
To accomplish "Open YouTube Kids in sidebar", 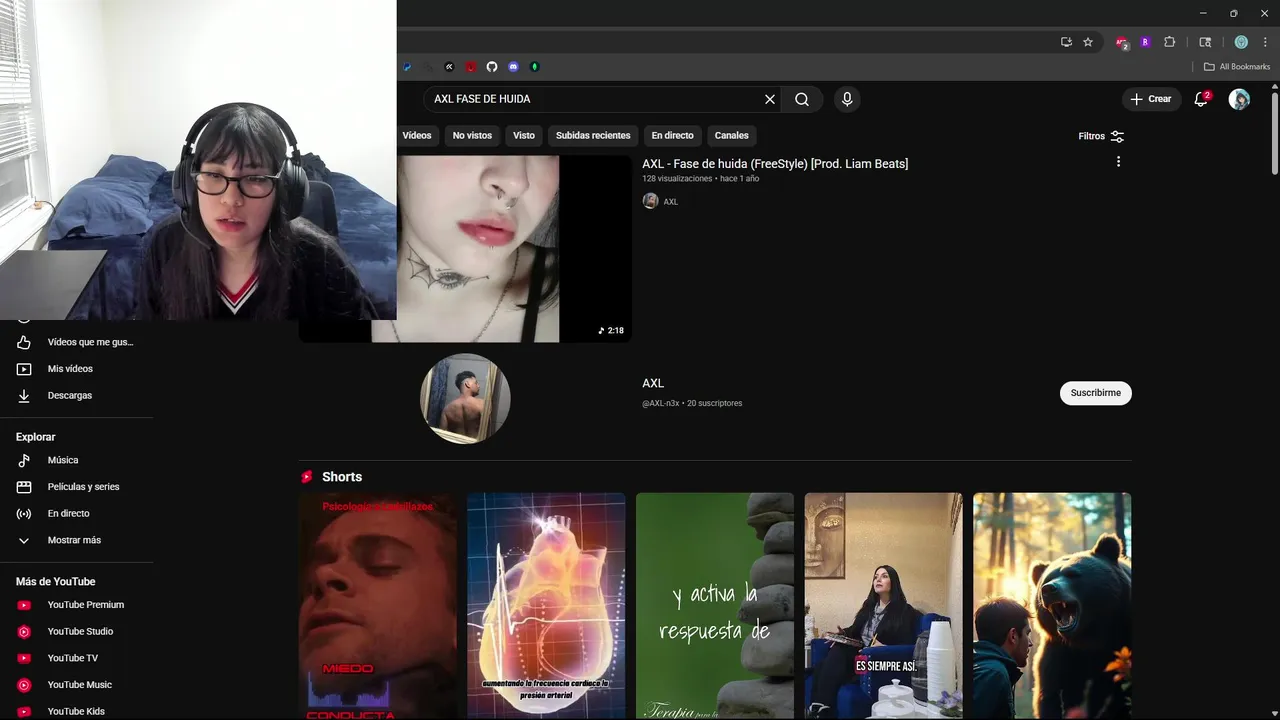I will coord(76,711).
